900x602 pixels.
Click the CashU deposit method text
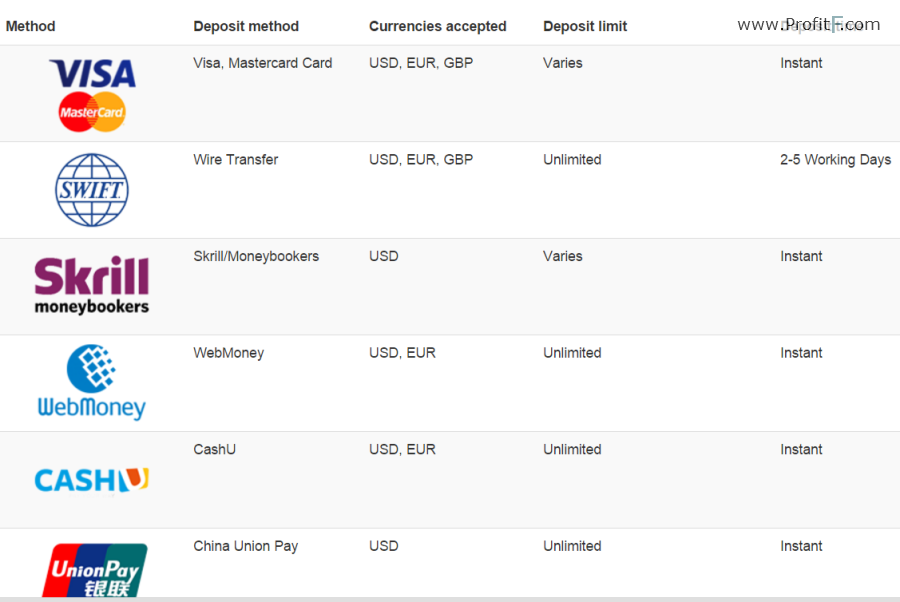point(214,449)
